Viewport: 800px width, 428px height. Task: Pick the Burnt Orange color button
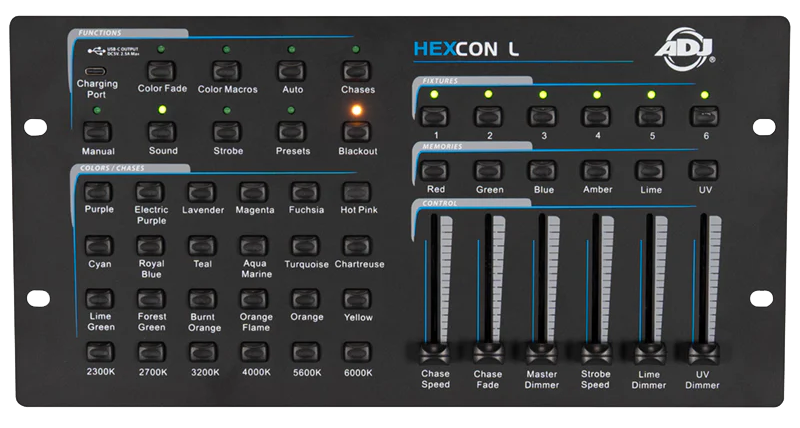click(203, 300)
